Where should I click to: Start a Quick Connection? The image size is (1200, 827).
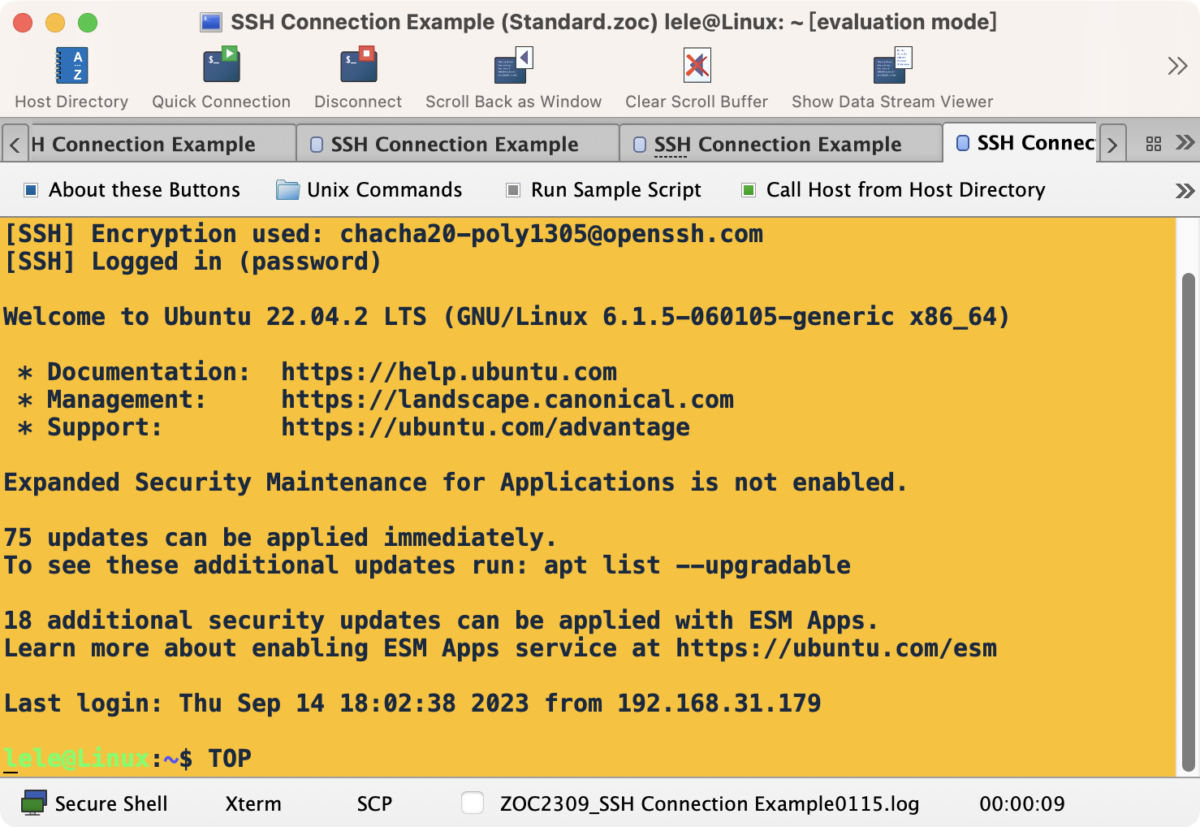coord(221,78)
